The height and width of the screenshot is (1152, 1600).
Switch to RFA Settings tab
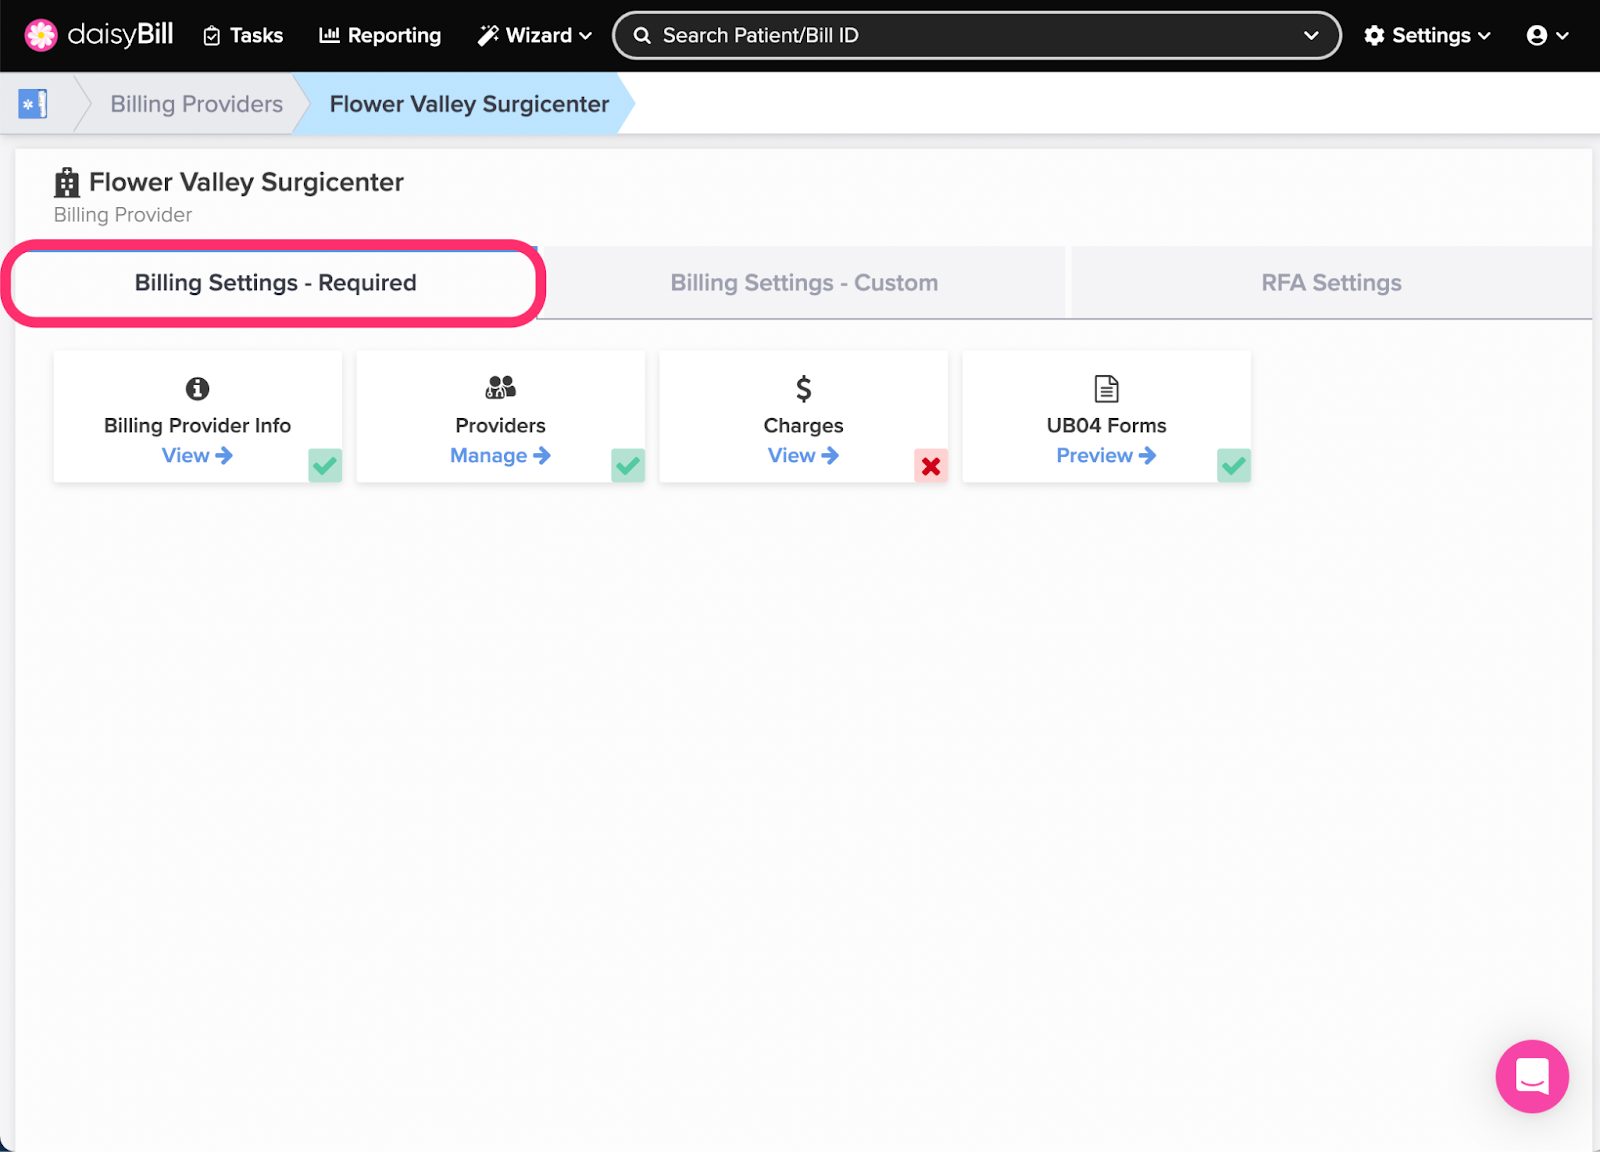click(x=1331, y=283)
